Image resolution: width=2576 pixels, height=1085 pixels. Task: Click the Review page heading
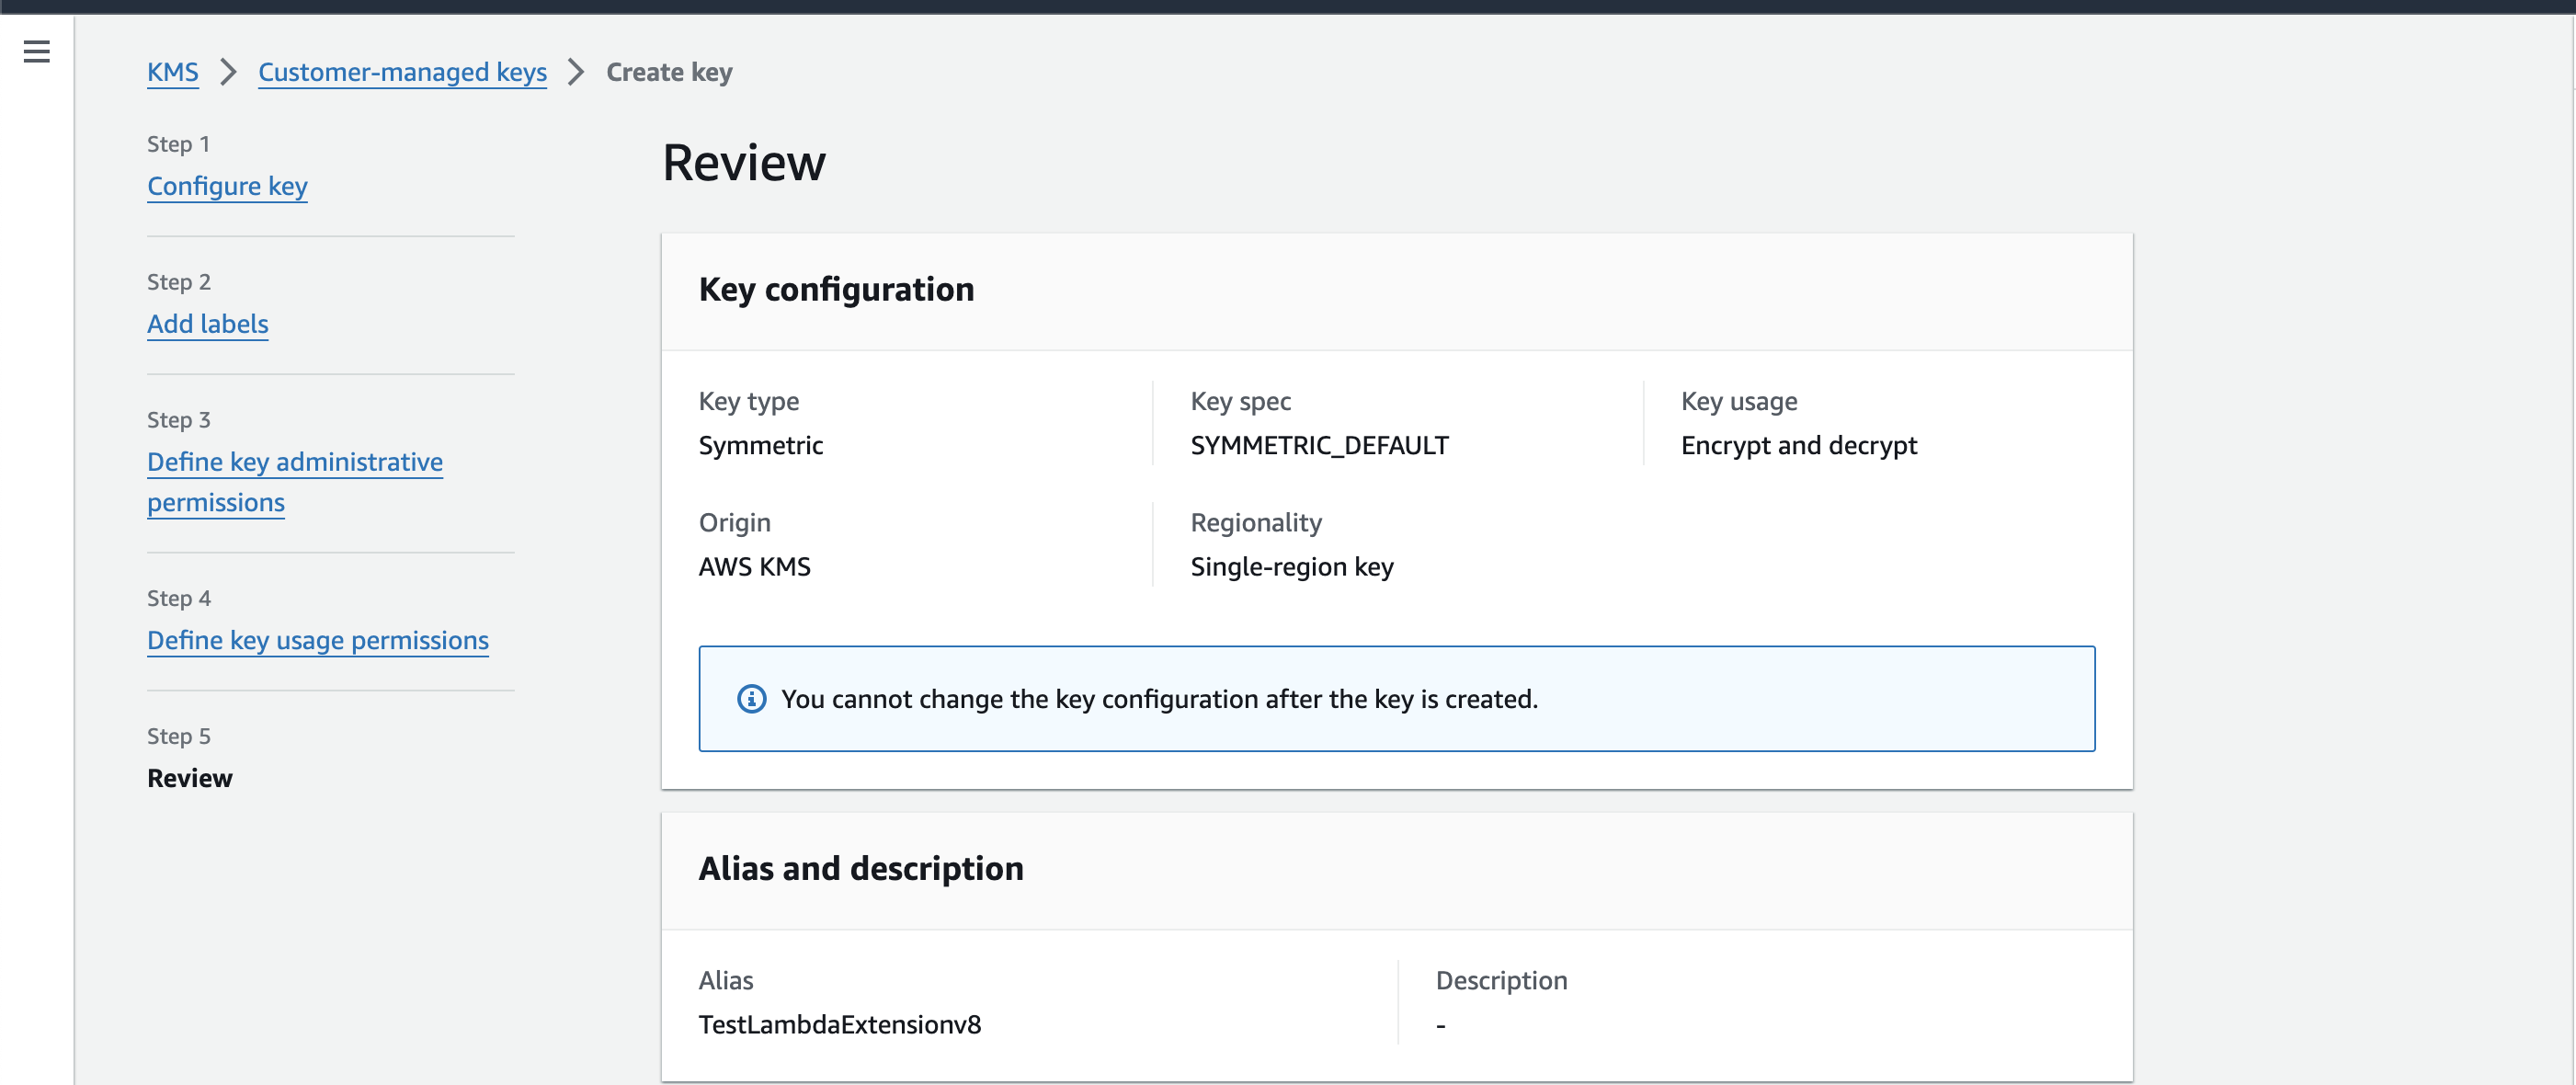(744, 163)
